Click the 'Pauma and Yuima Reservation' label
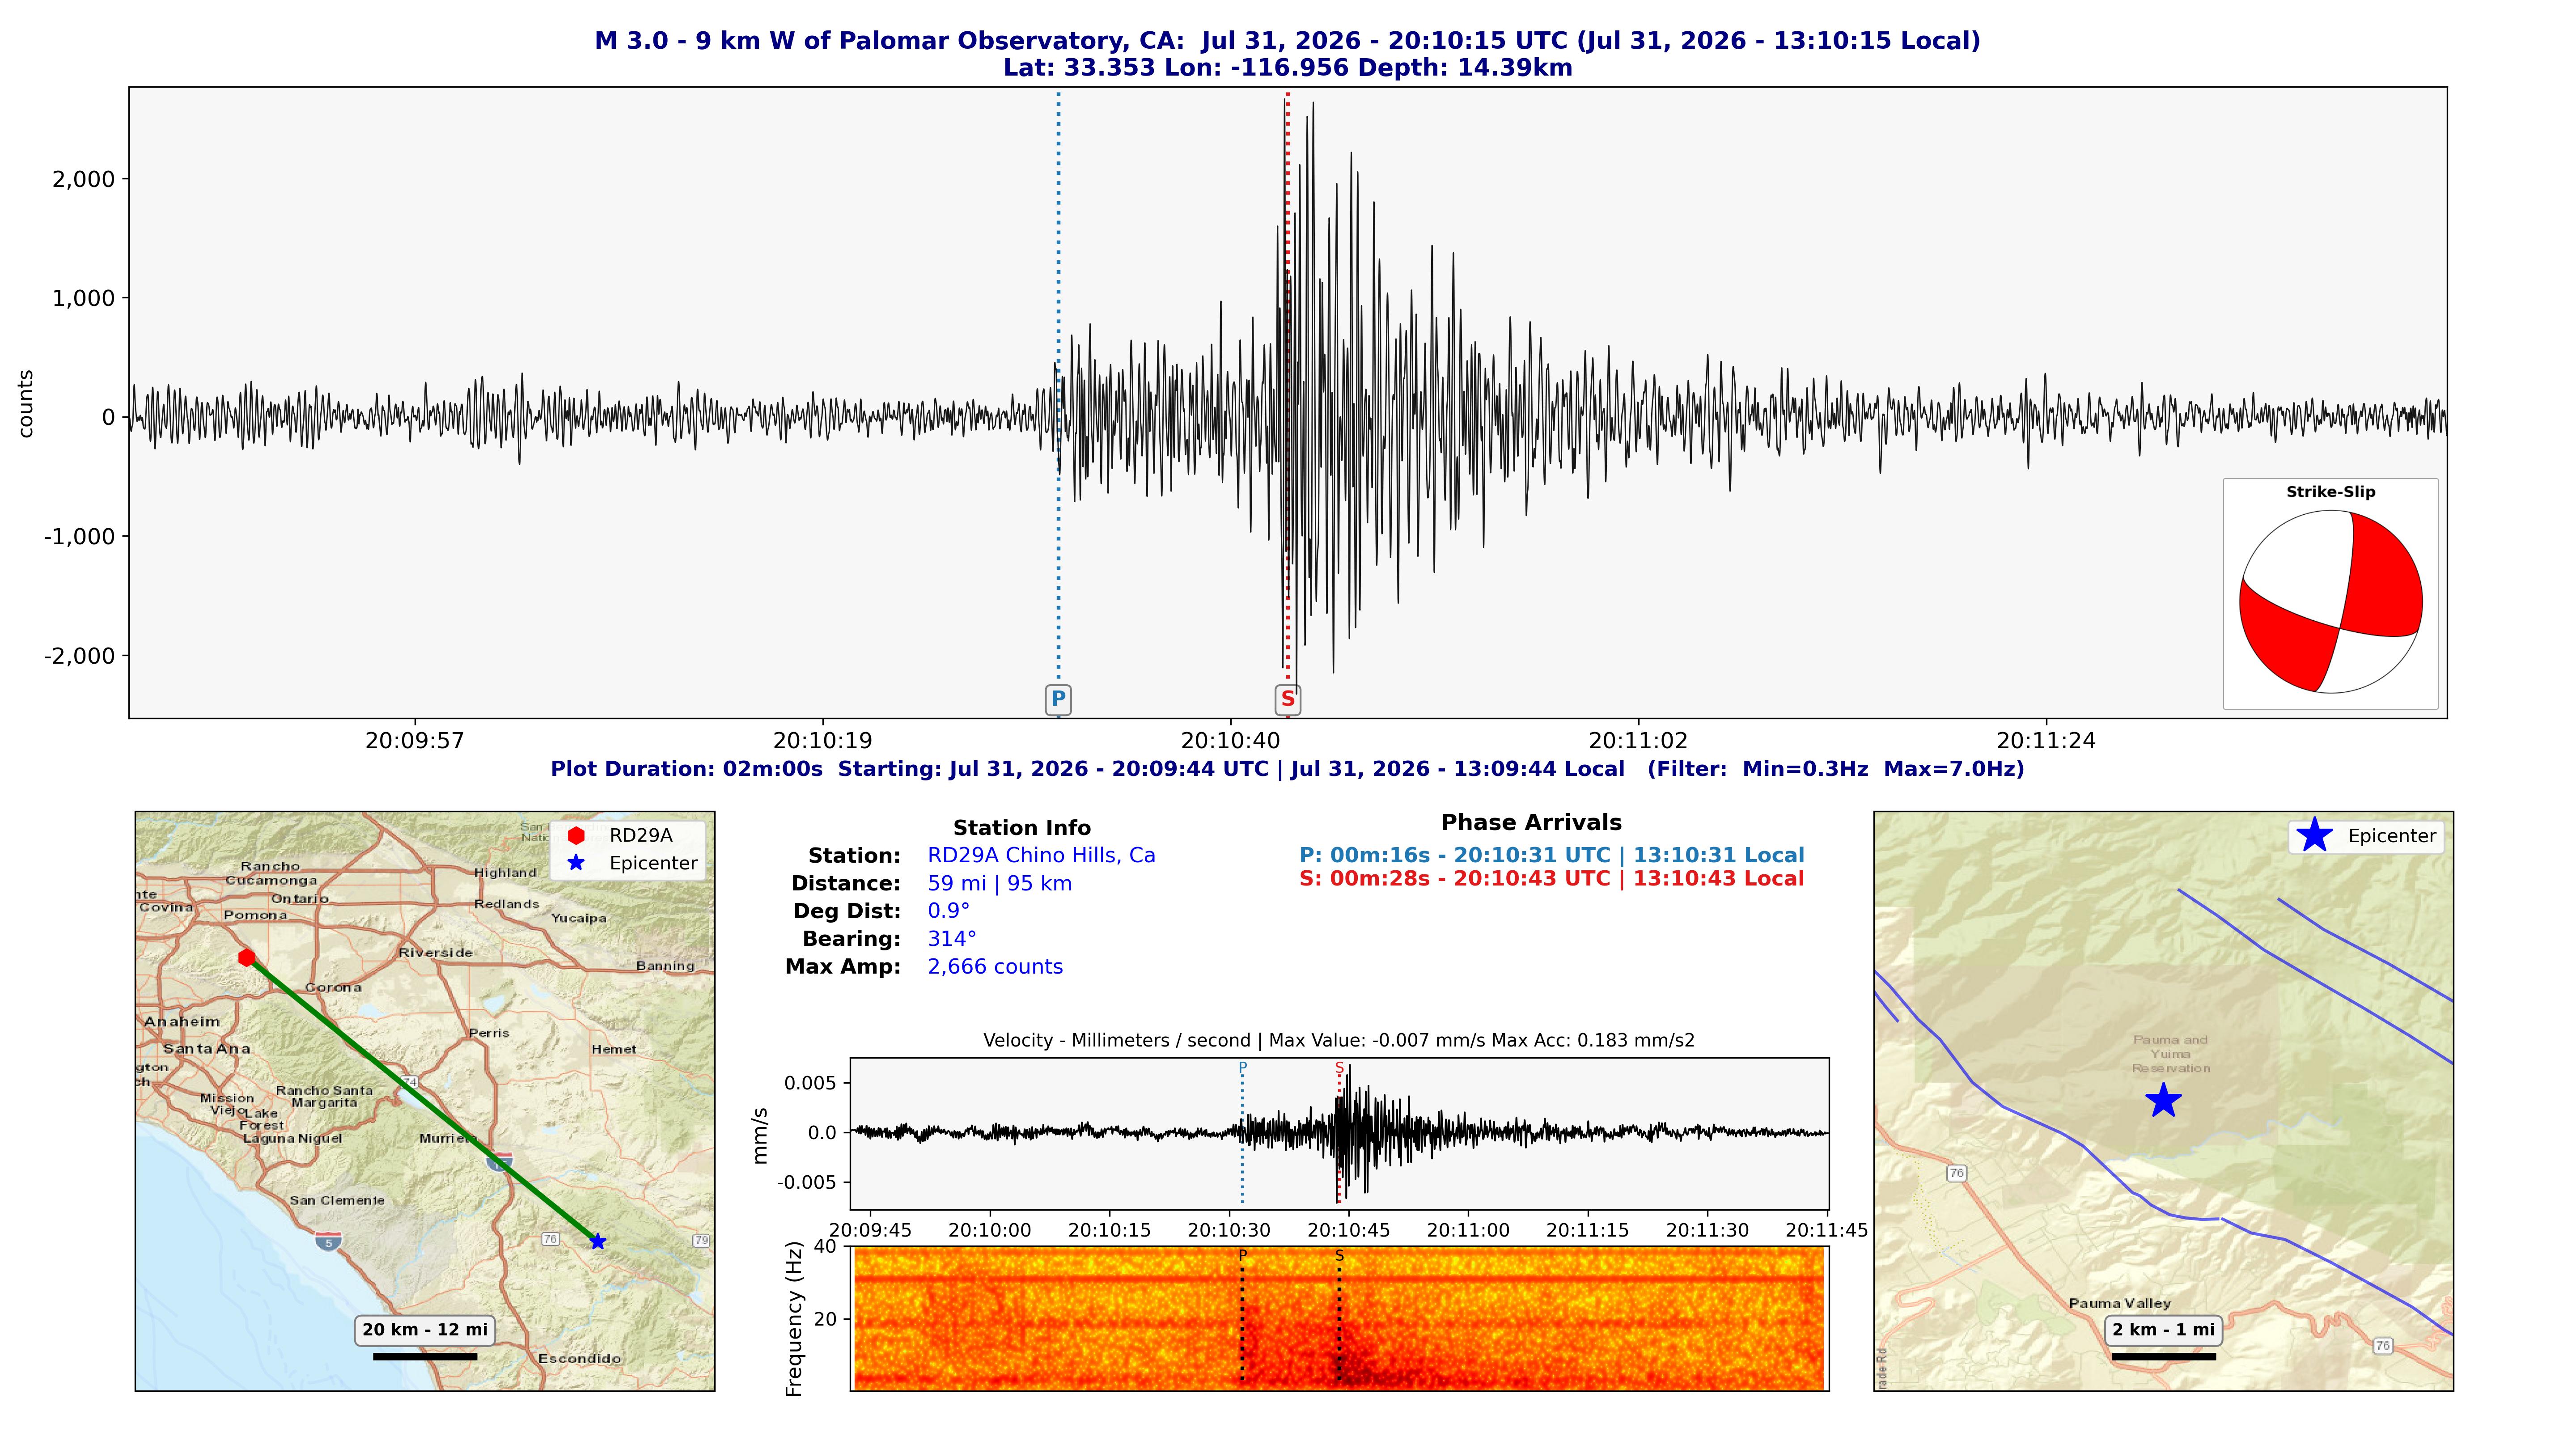 click(x=2170, y=1054)
